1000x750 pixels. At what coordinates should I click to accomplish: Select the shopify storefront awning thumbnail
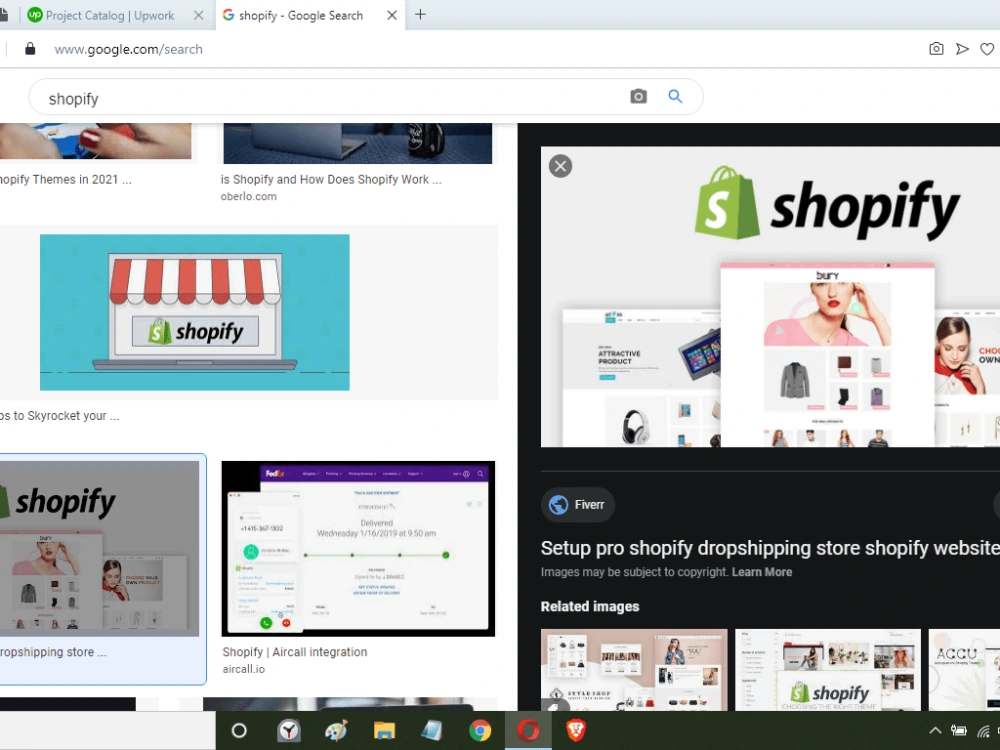click(x=195, y=312)
